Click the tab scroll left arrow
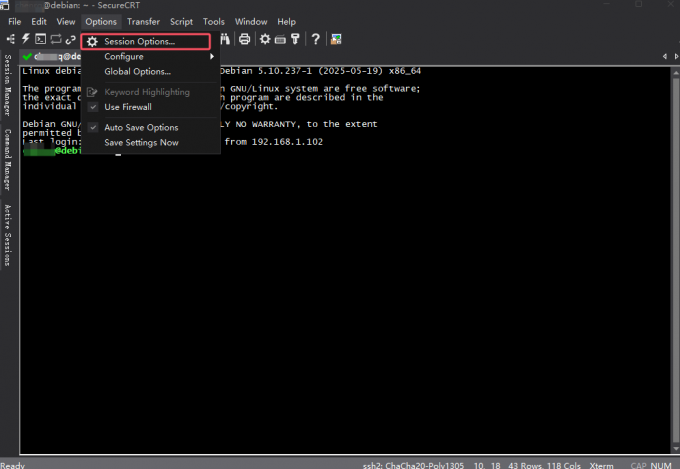680x469 pixels. tap(665, 56)
